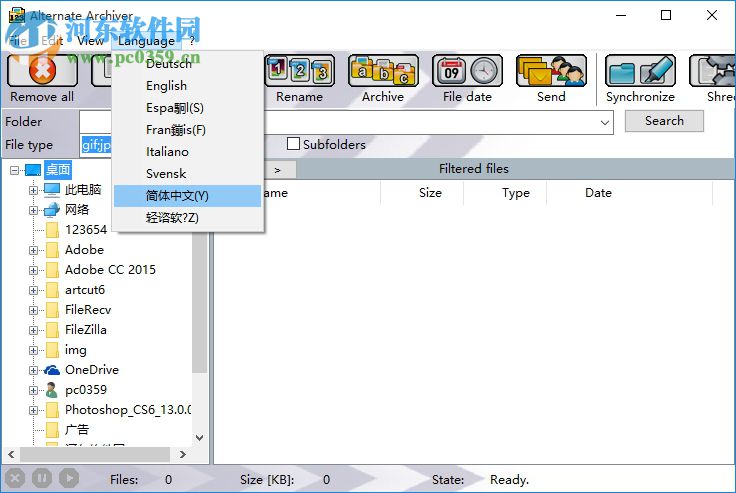Select the 广告 folder
Image resolution: width=736 pixels, height=493 pixels.
tap(77, 430)
